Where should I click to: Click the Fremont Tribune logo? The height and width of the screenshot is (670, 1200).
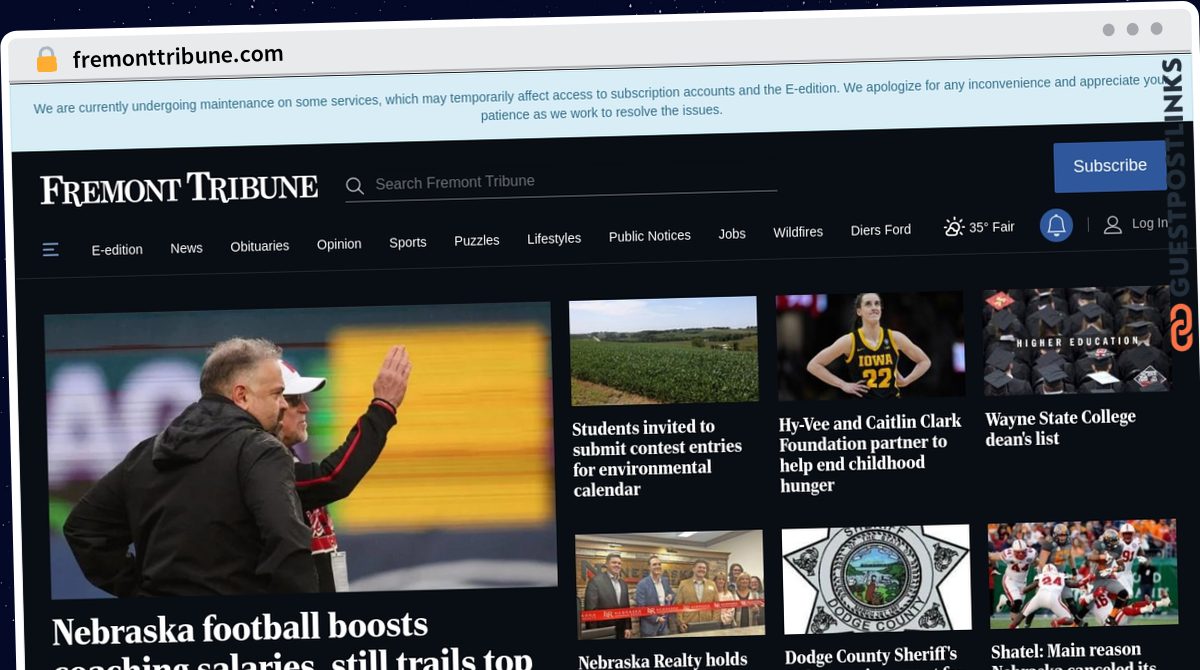[x=179, y=189]
